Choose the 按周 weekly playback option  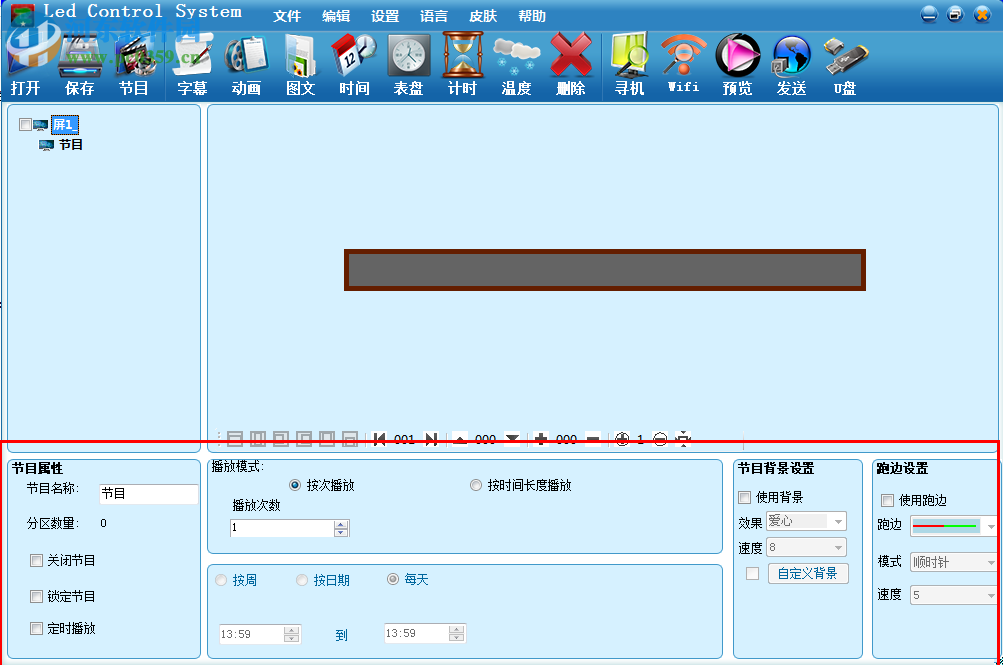pyautogui.click(x=221, y=579)
